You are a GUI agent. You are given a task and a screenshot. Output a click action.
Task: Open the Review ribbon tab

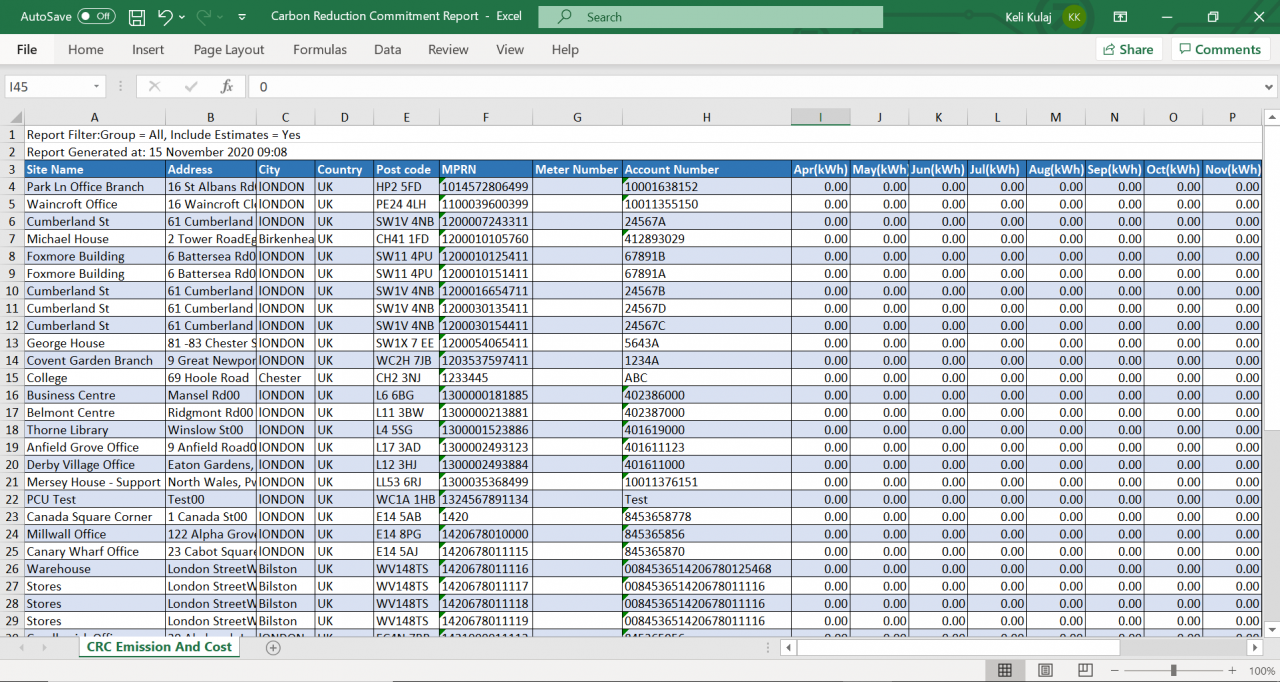(x=447, y=49)
